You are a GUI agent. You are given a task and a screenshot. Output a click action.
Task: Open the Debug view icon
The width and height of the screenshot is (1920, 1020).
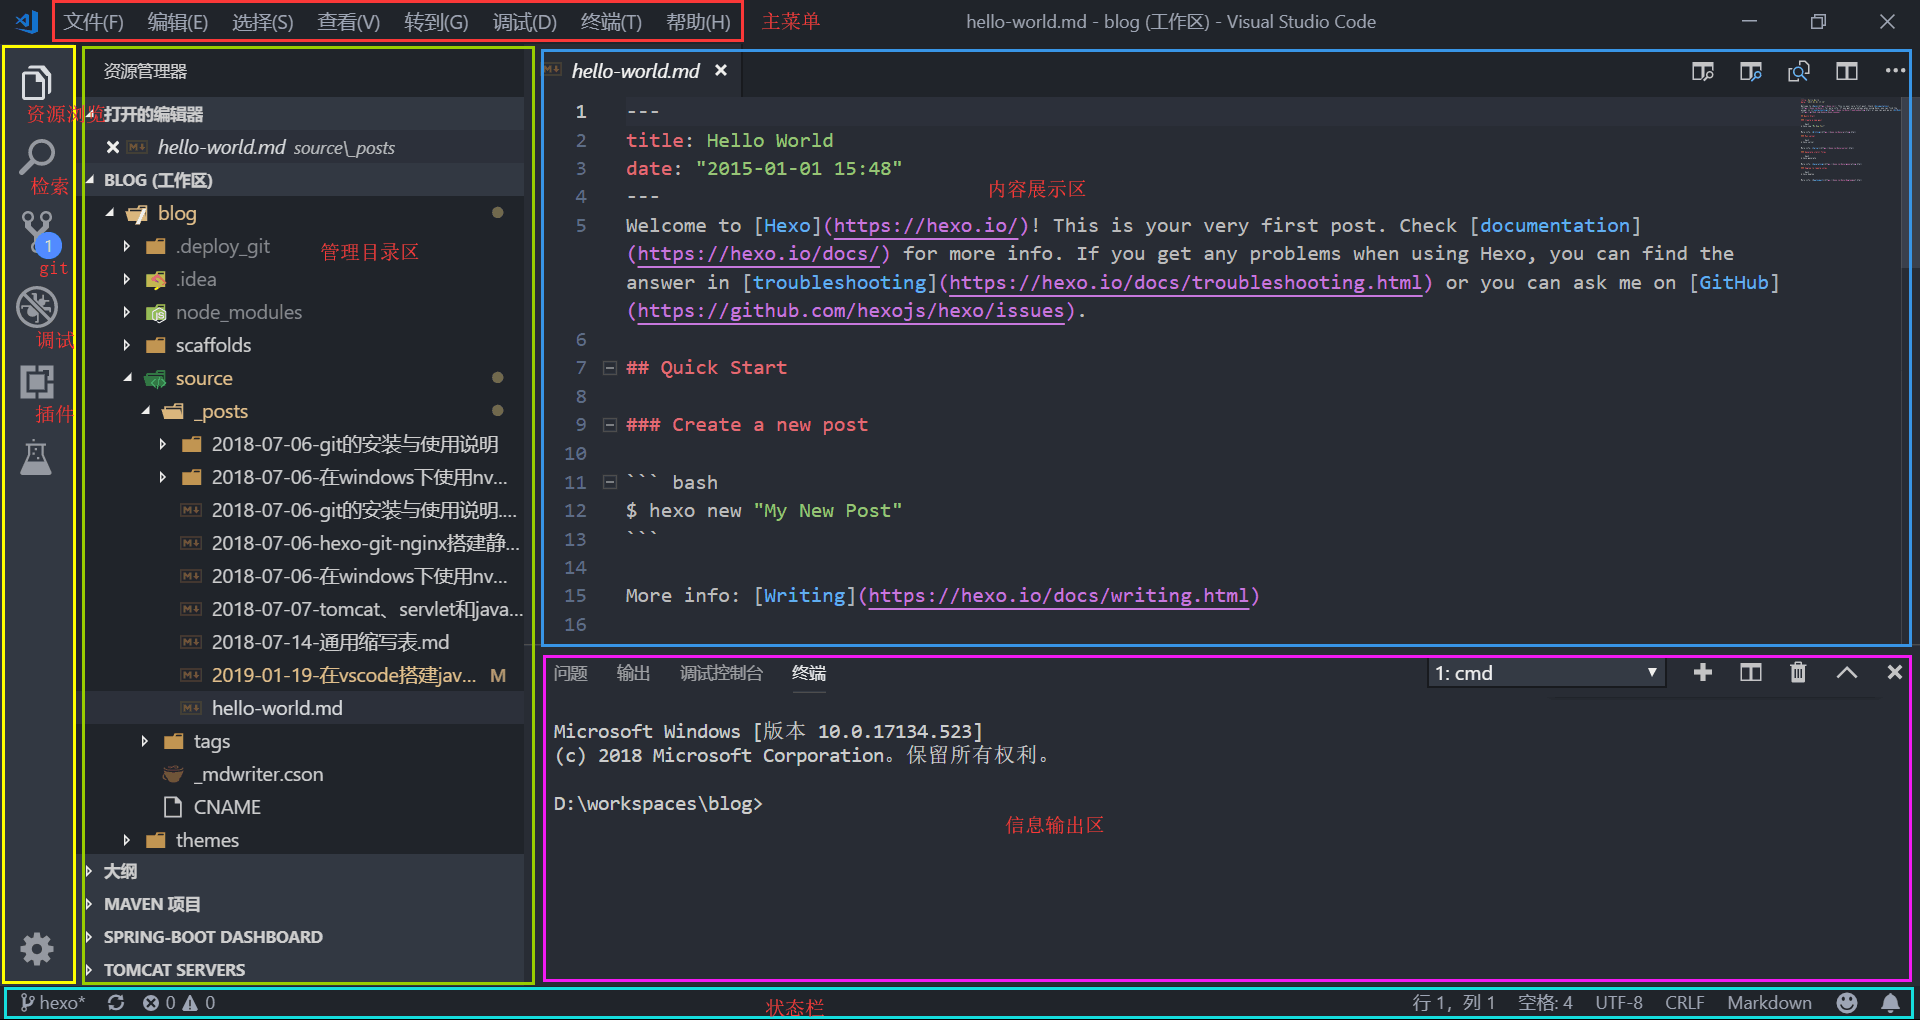pyautogui.click(x=37, y=307)
